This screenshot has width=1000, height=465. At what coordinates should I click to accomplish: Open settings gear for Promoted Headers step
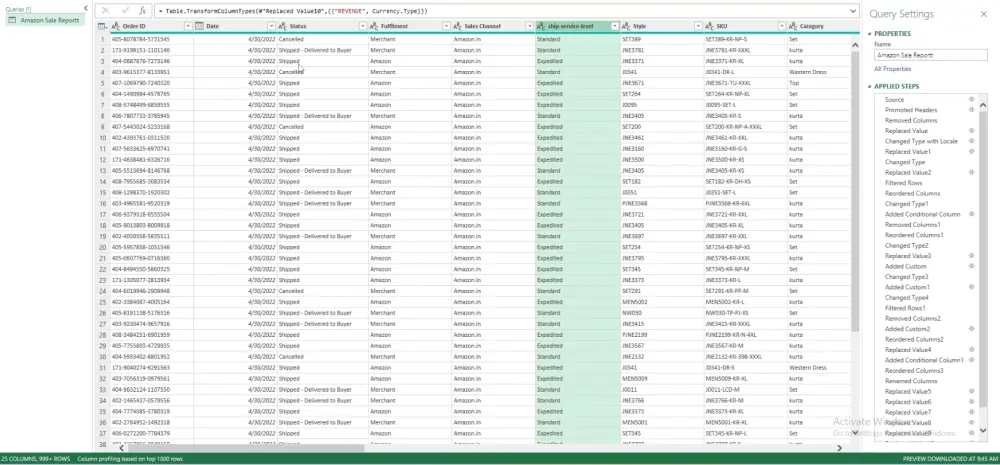tap(971, 110)
